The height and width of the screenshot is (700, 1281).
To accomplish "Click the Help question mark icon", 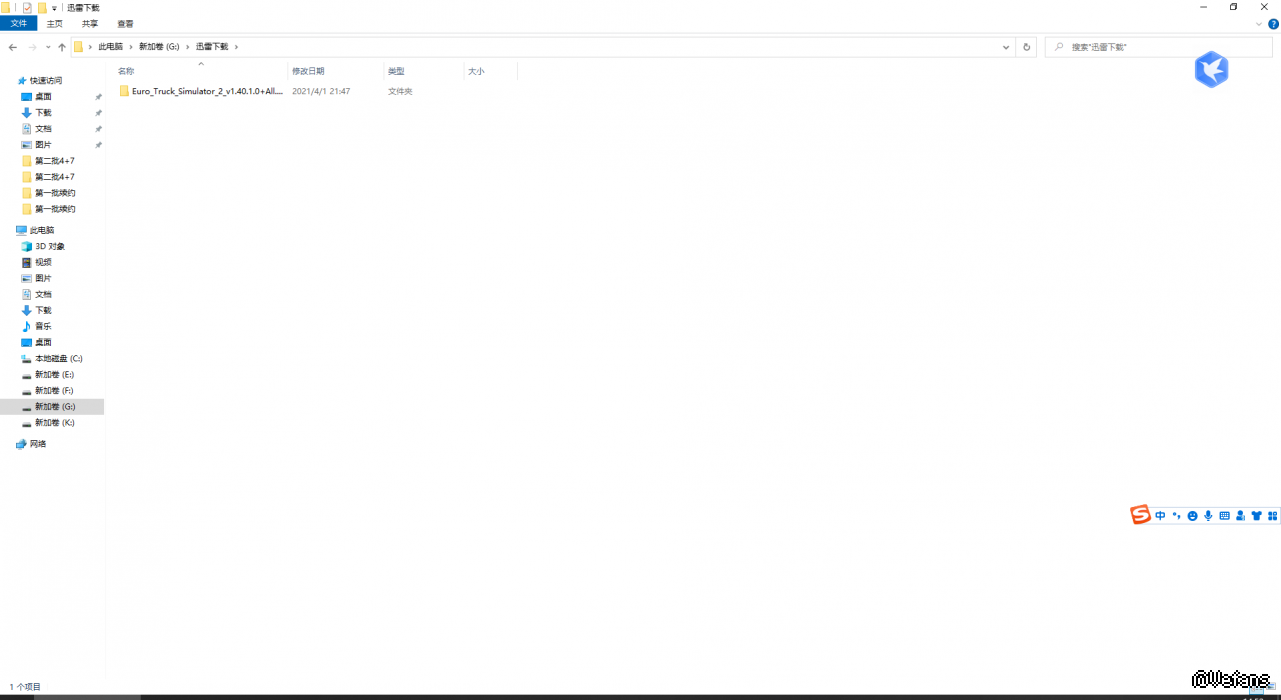I will point(1271,23).
